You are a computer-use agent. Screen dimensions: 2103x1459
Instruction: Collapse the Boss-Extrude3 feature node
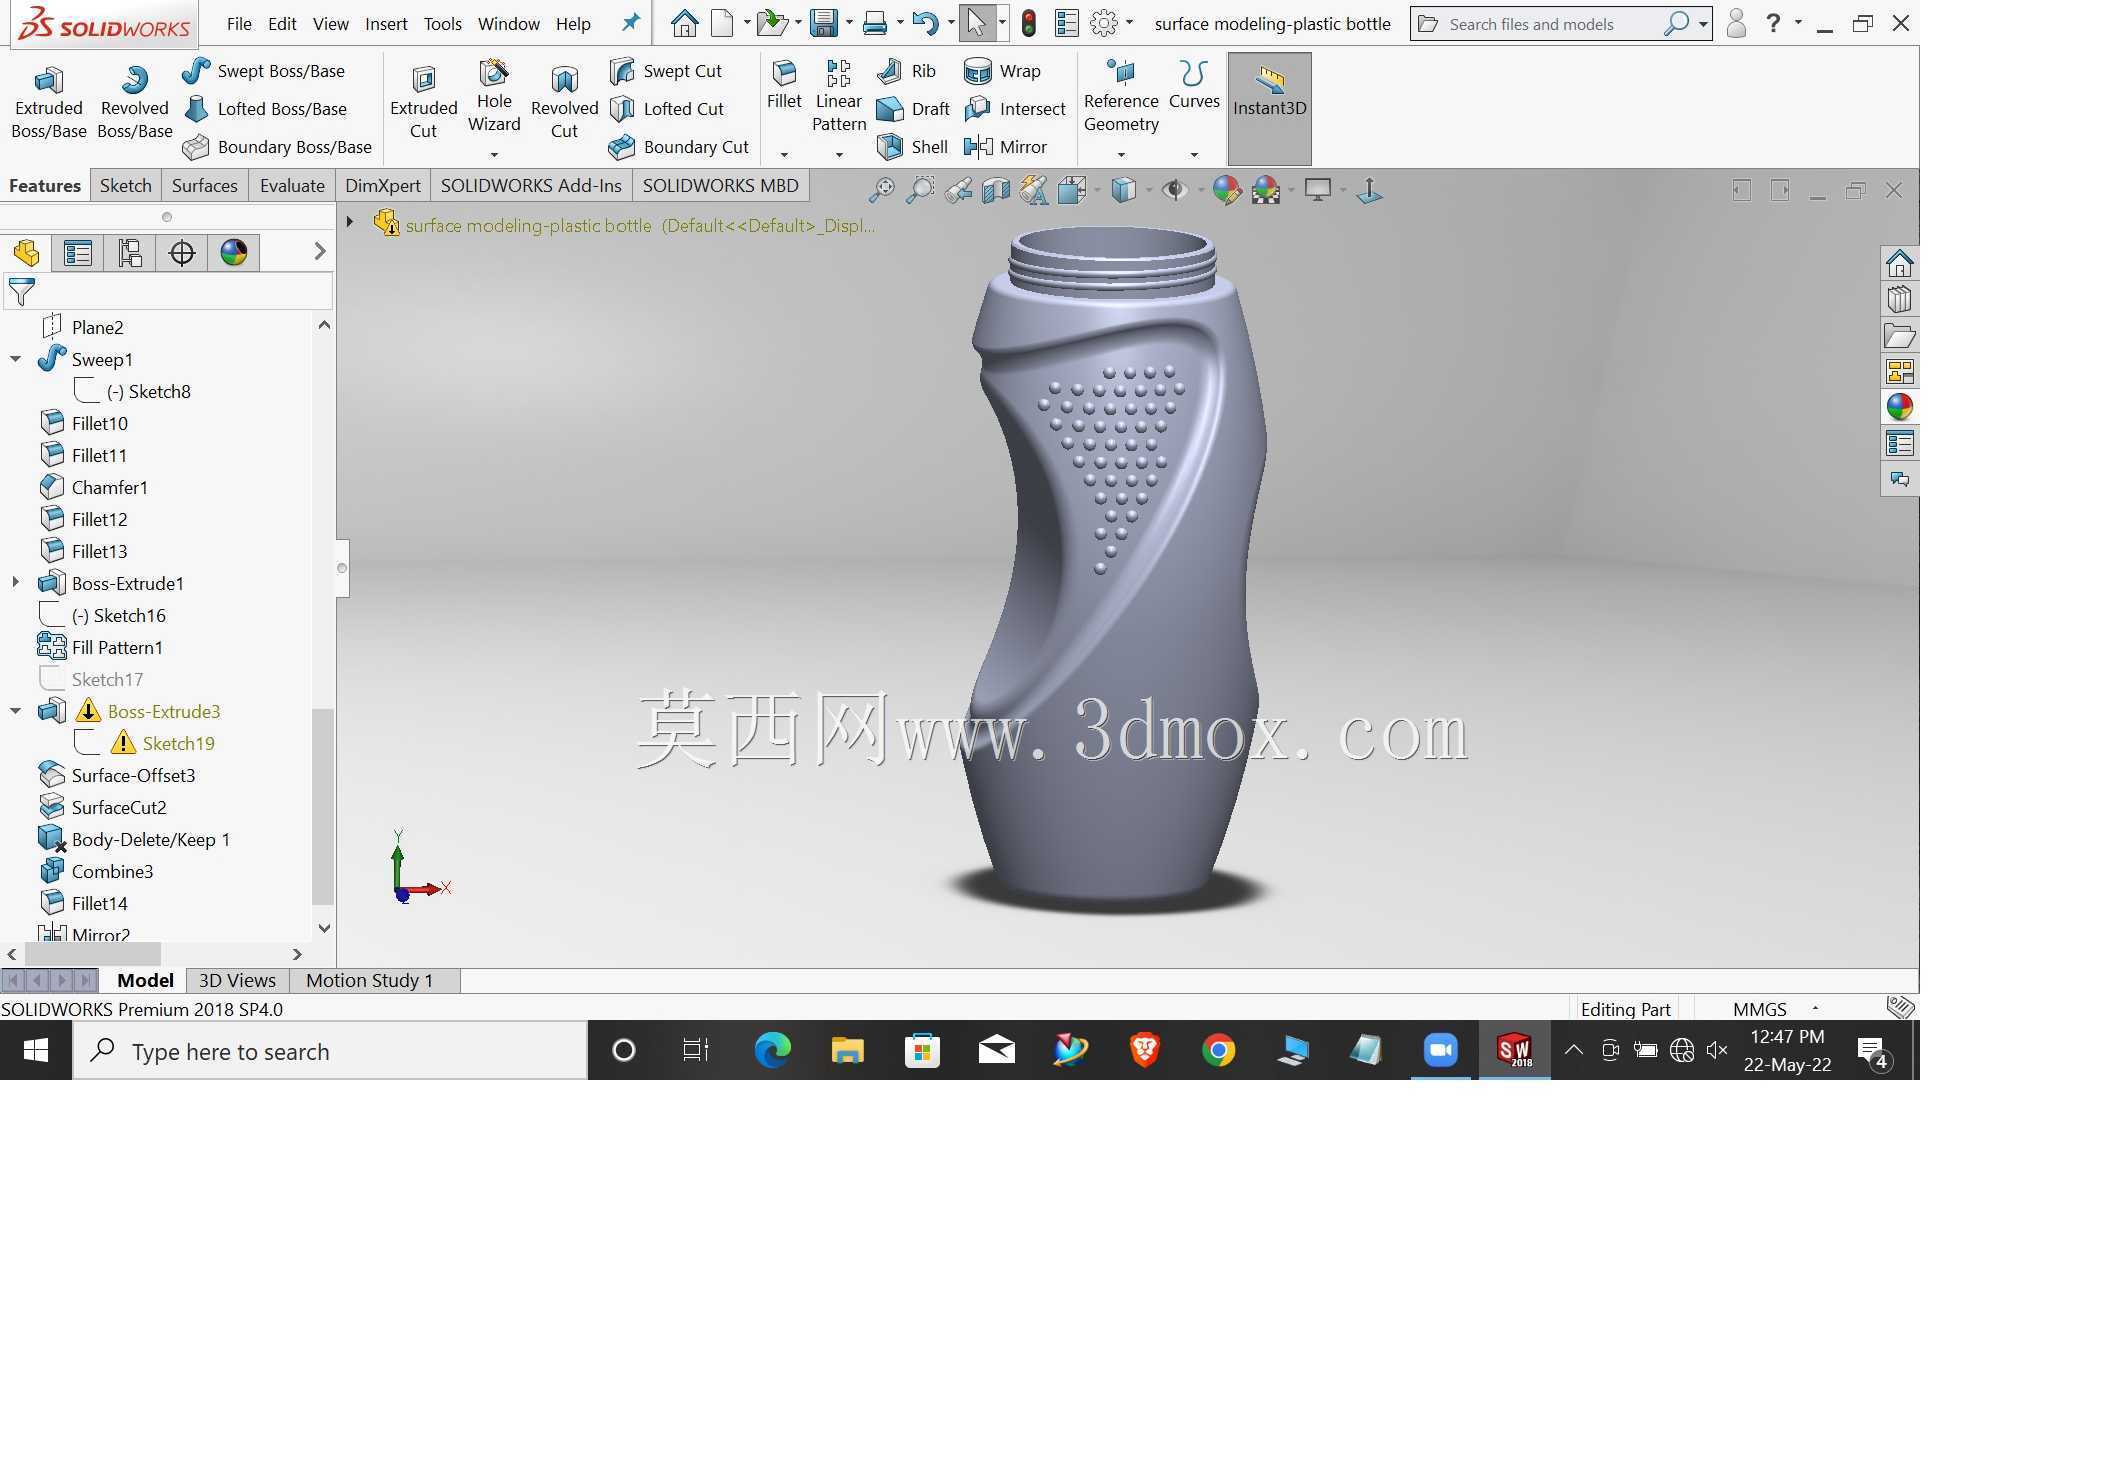pos(16,711)
